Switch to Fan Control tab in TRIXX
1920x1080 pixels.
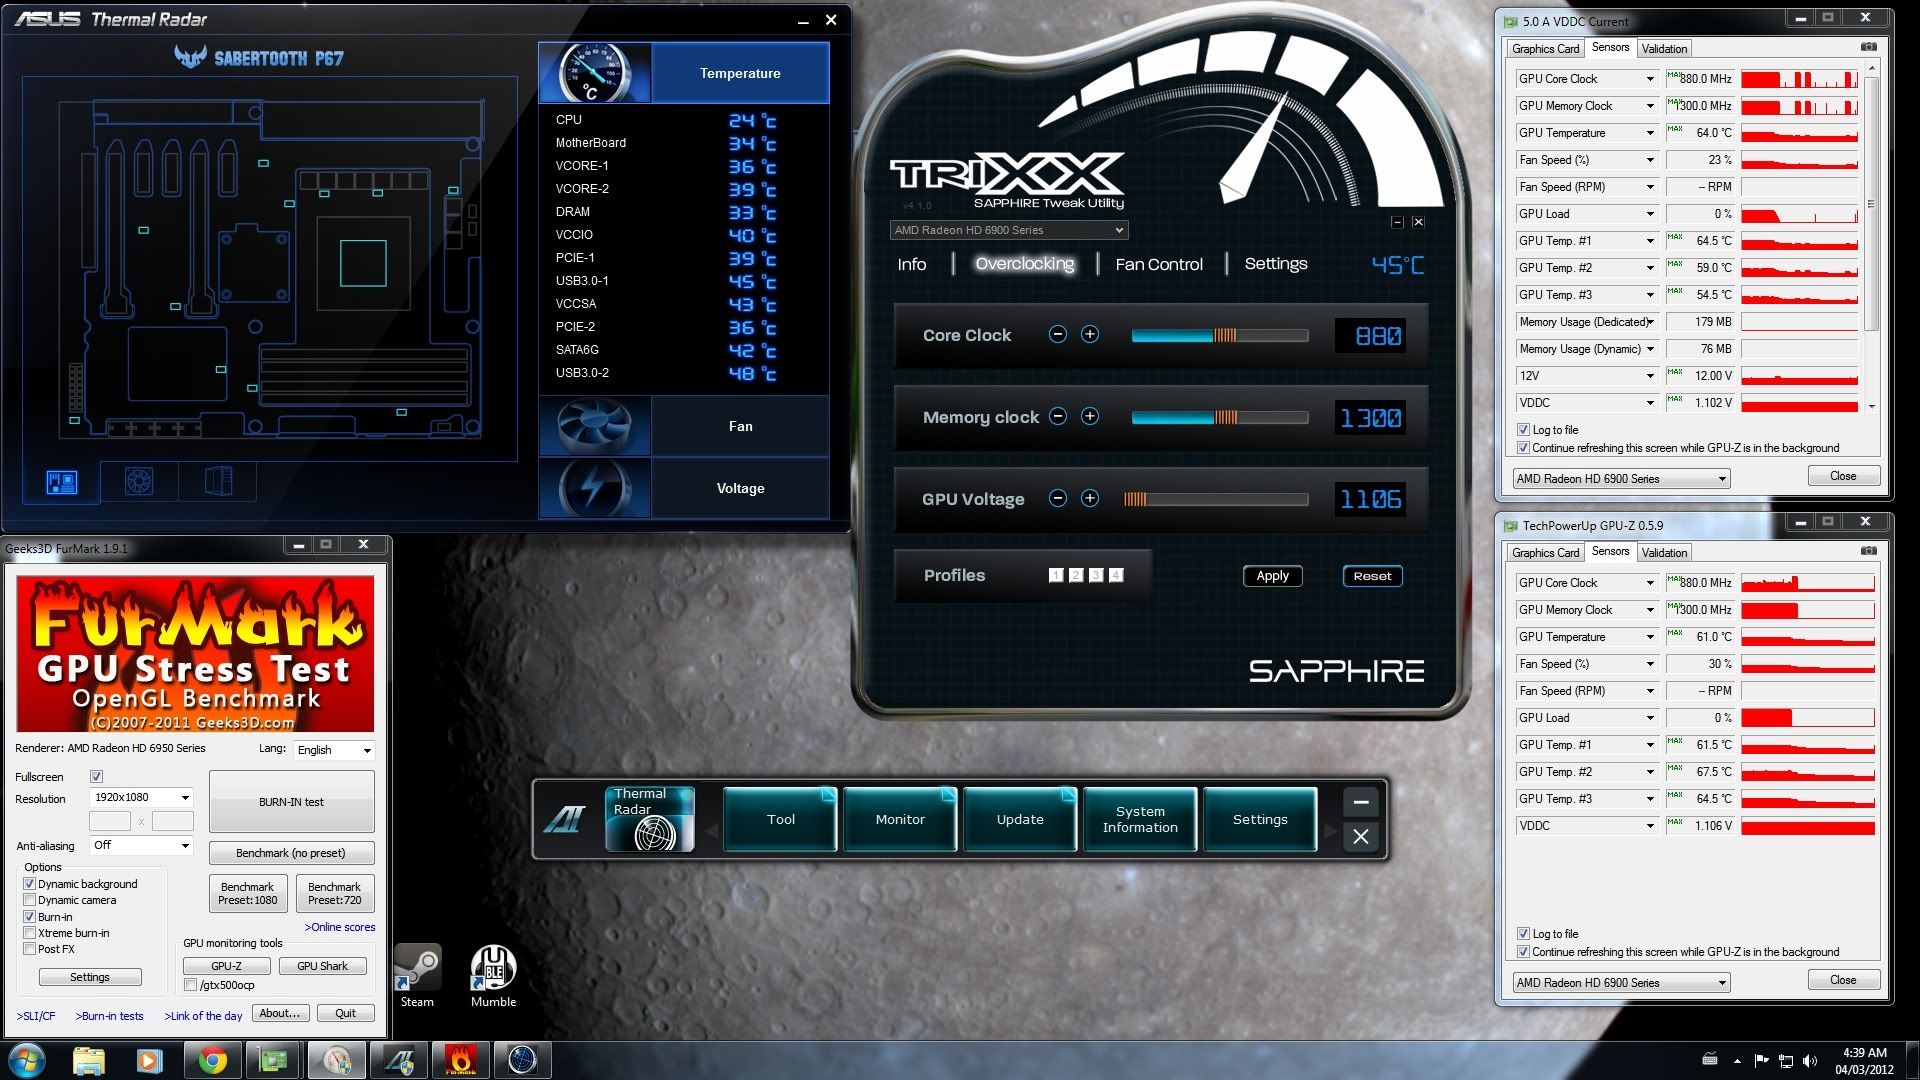click(1159, 264)
